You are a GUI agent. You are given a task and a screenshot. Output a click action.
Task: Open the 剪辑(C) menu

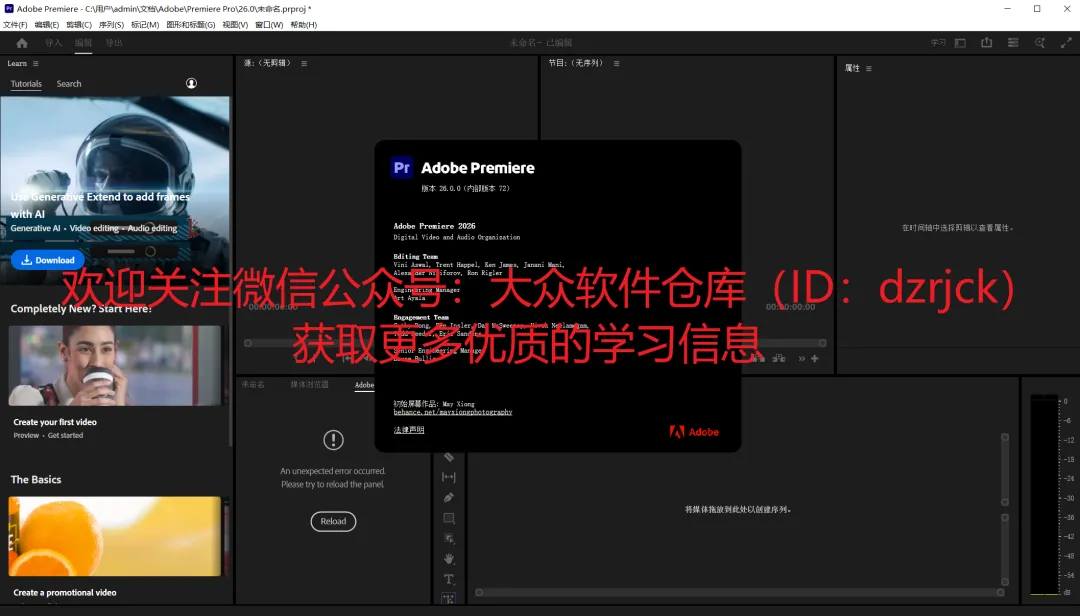pos(79,25)
